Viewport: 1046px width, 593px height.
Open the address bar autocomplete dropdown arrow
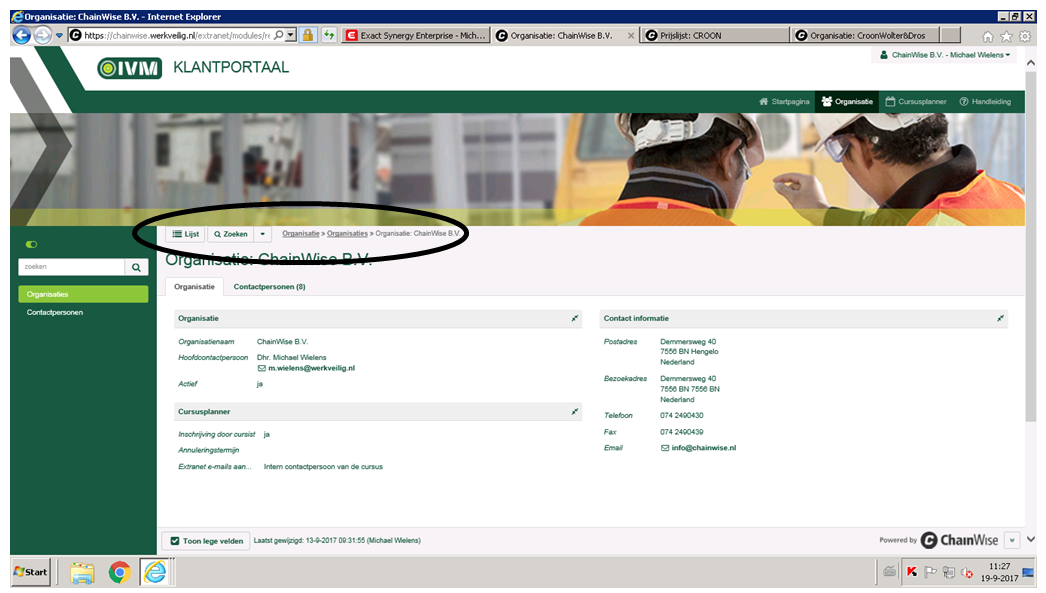click(x=291, y=35)
